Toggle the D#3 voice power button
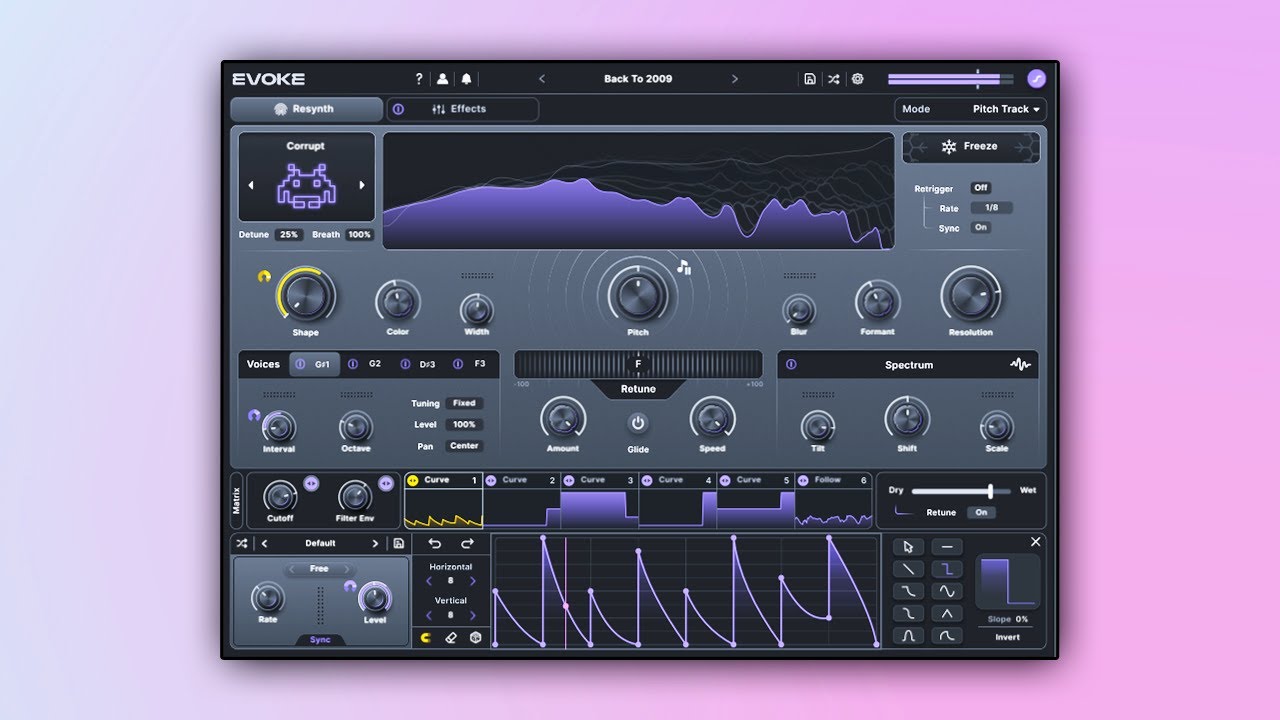The height and width of the screenshot is (720, 1280). coord(405,364)
